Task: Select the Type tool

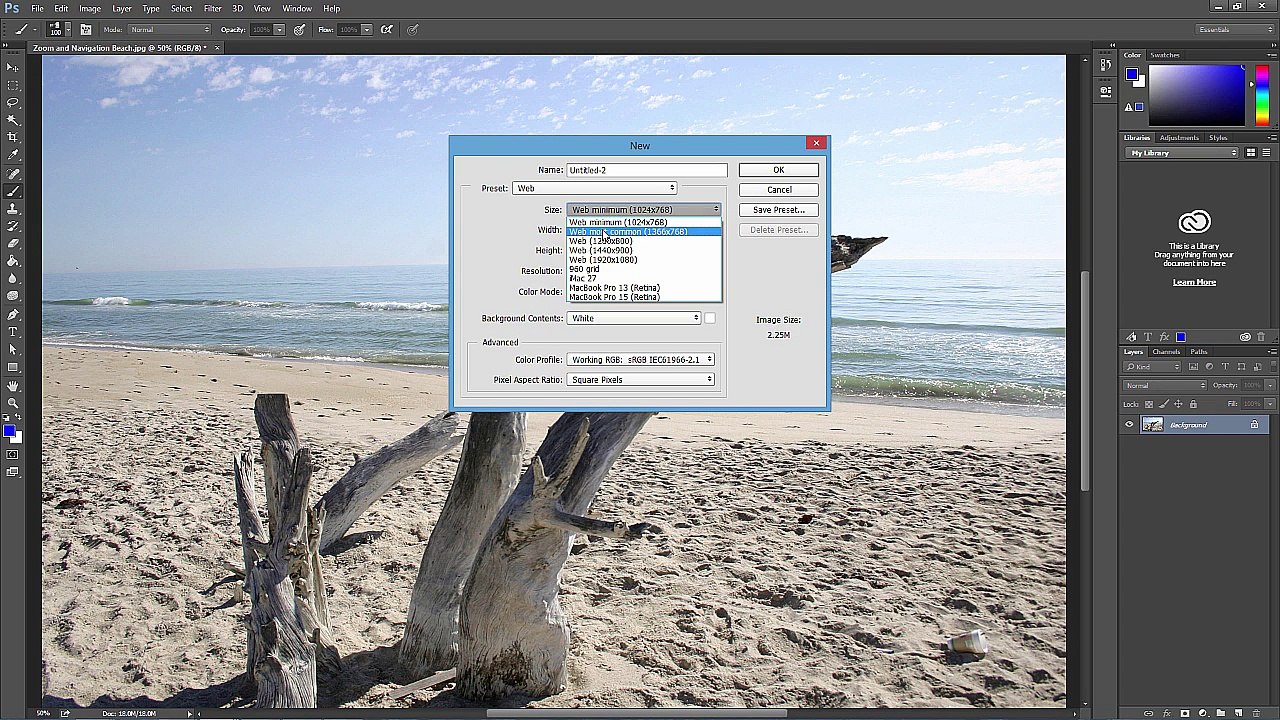Action: (x=12, y=331)
